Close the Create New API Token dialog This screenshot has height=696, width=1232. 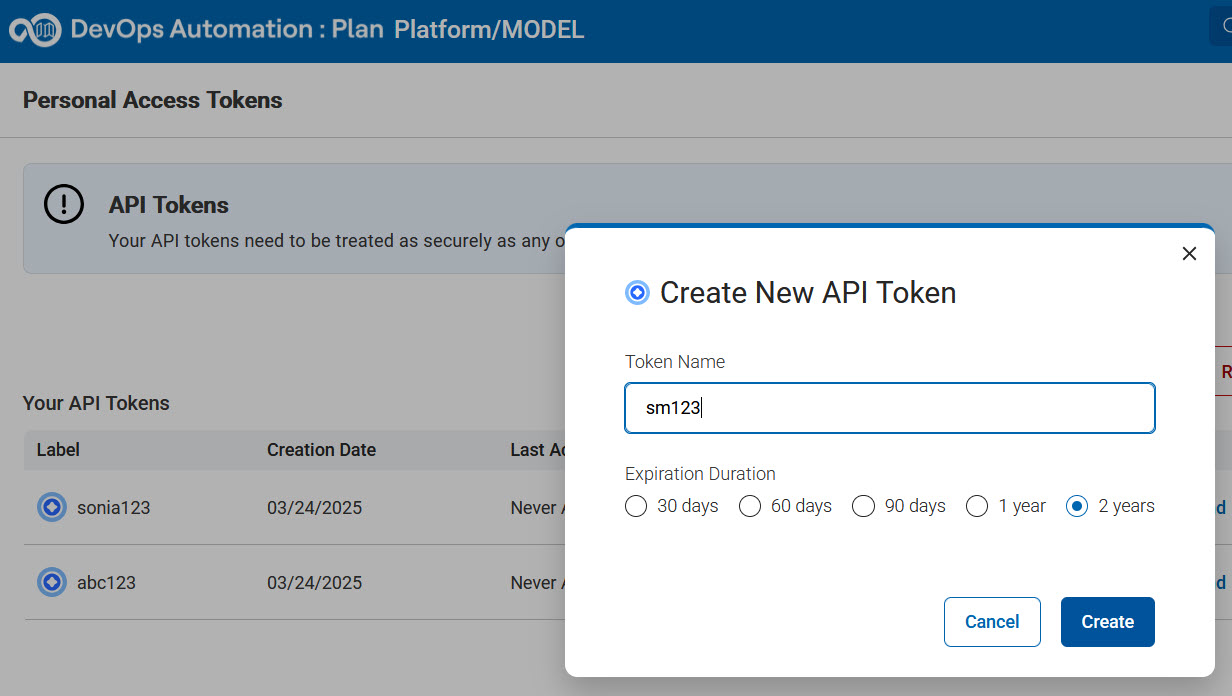tap(1189, 254)
